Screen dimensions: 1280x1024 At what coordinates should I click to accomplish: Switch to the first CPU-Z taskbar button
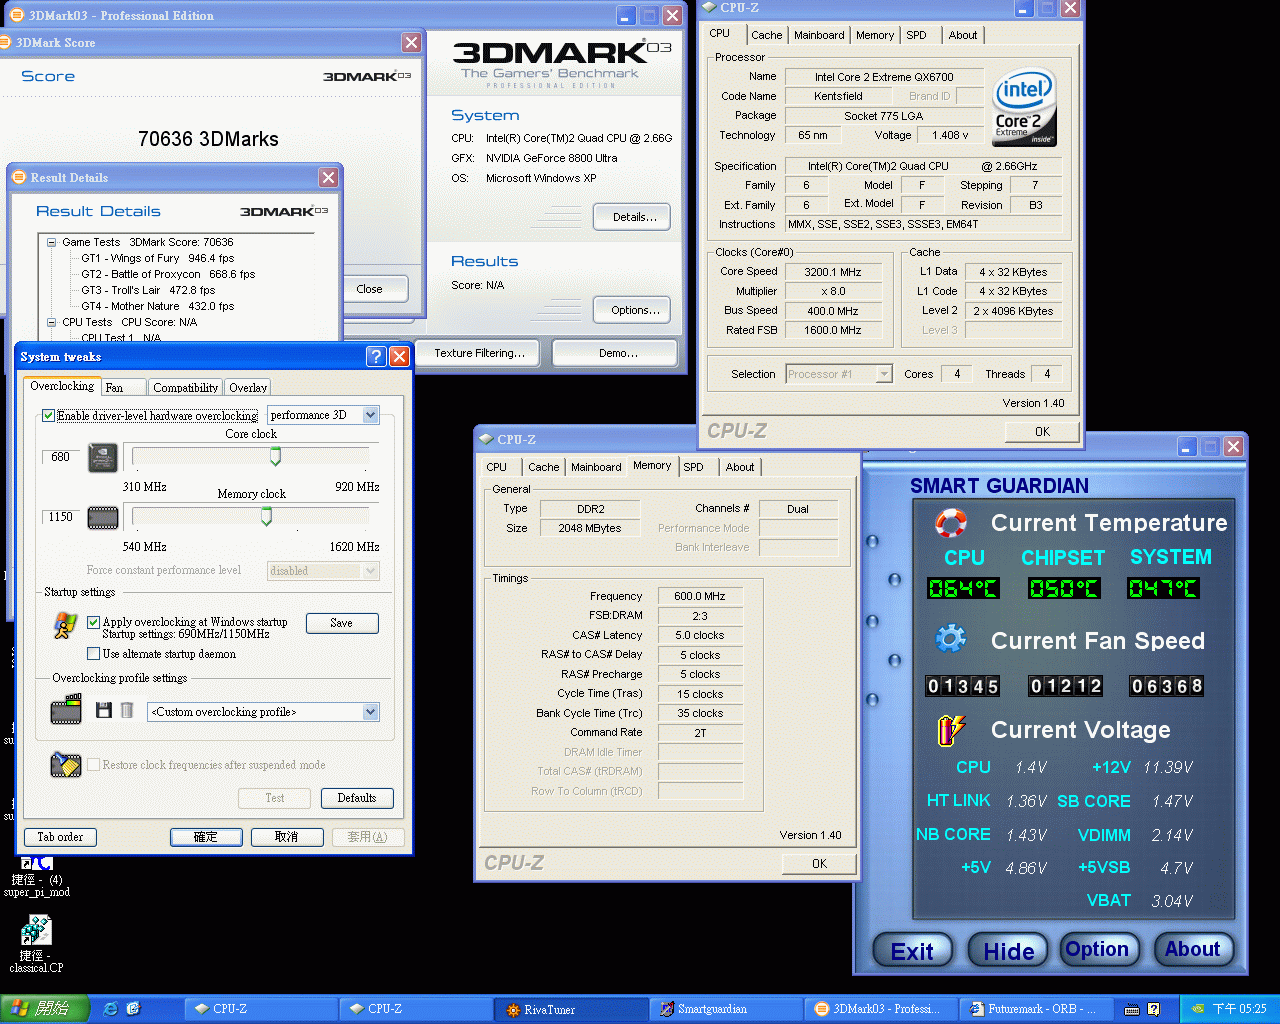coord(262,1009)
